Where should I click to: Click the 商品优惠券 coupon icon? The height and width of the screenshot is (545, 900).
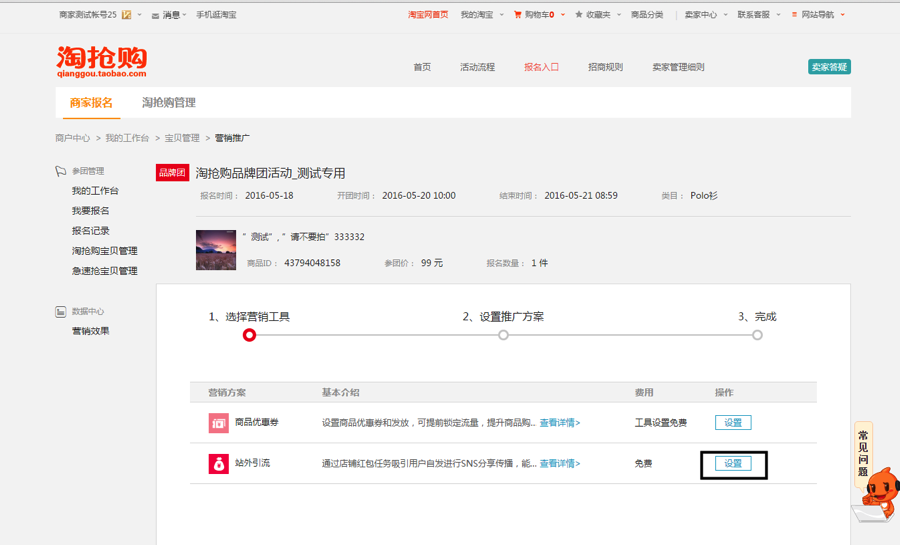[x=218, y=423]
